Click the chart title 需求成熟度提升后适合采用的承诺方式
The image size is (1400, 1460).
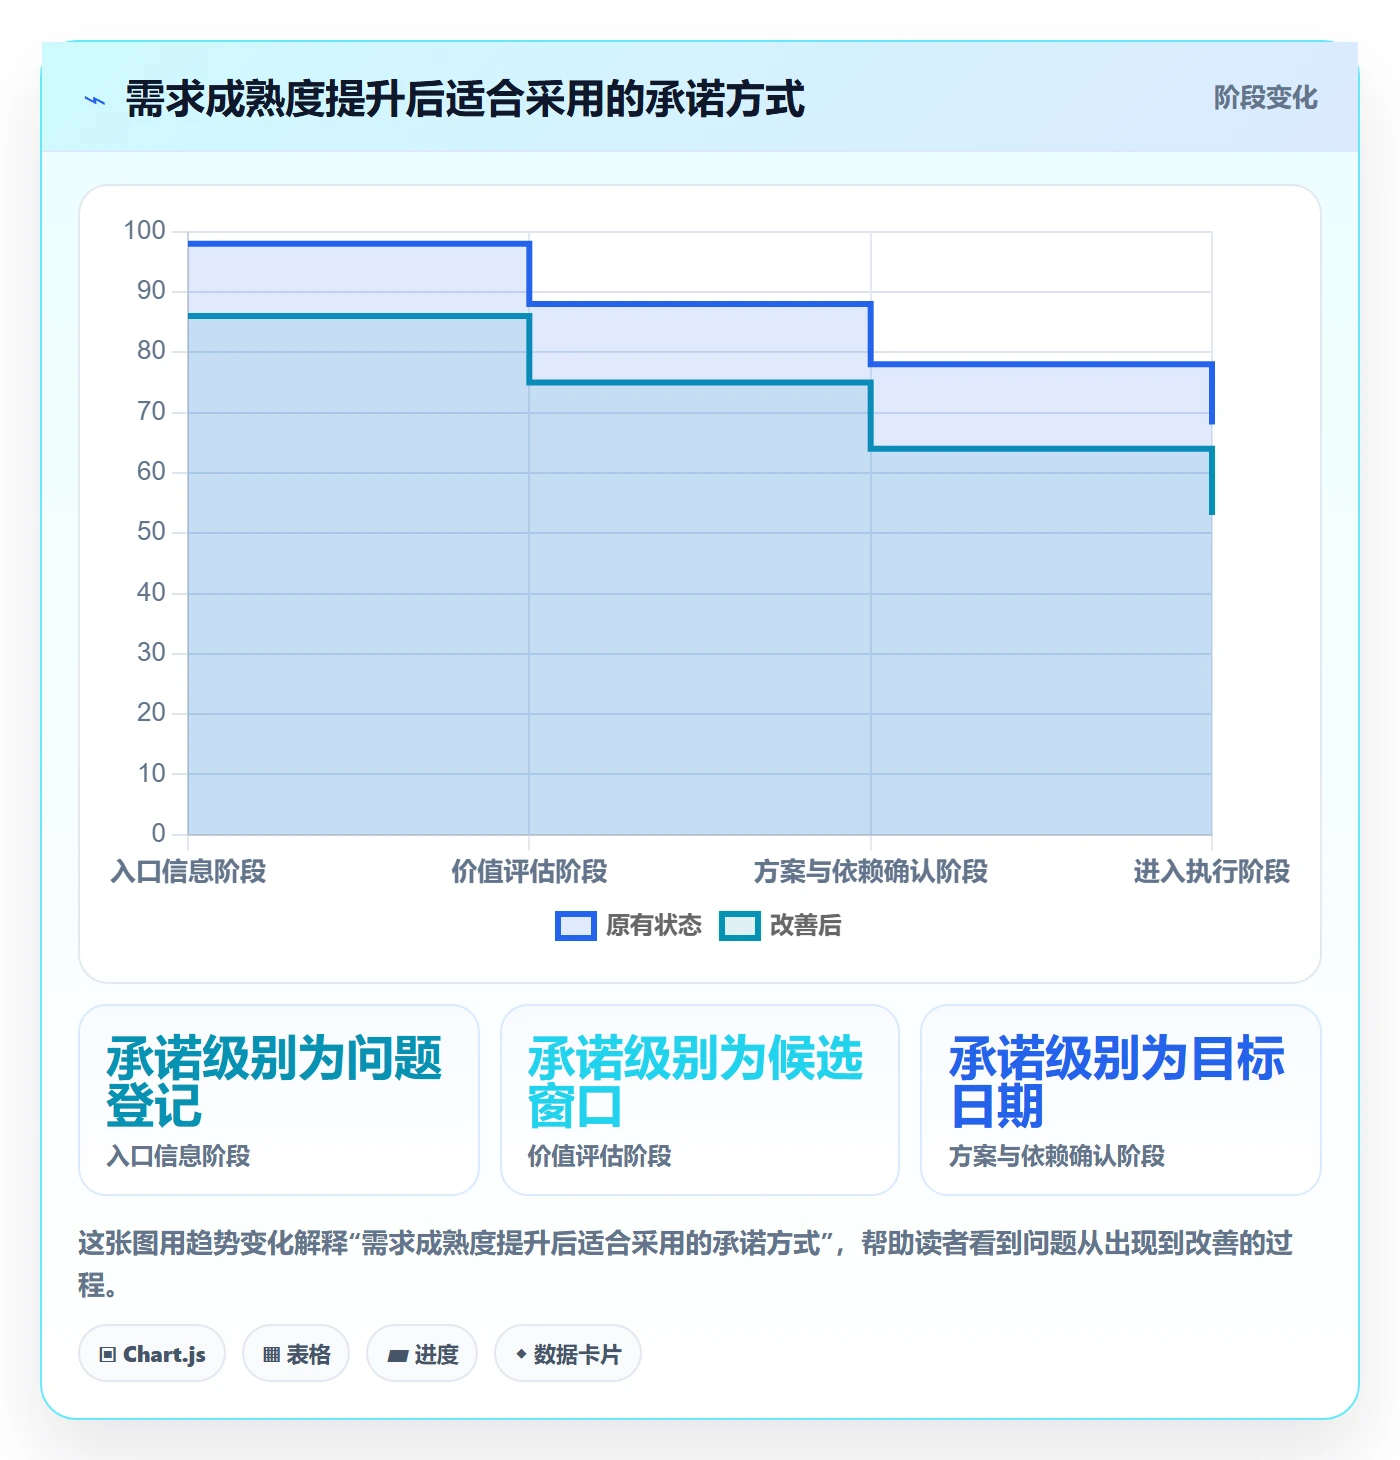(x=465, y=100)
